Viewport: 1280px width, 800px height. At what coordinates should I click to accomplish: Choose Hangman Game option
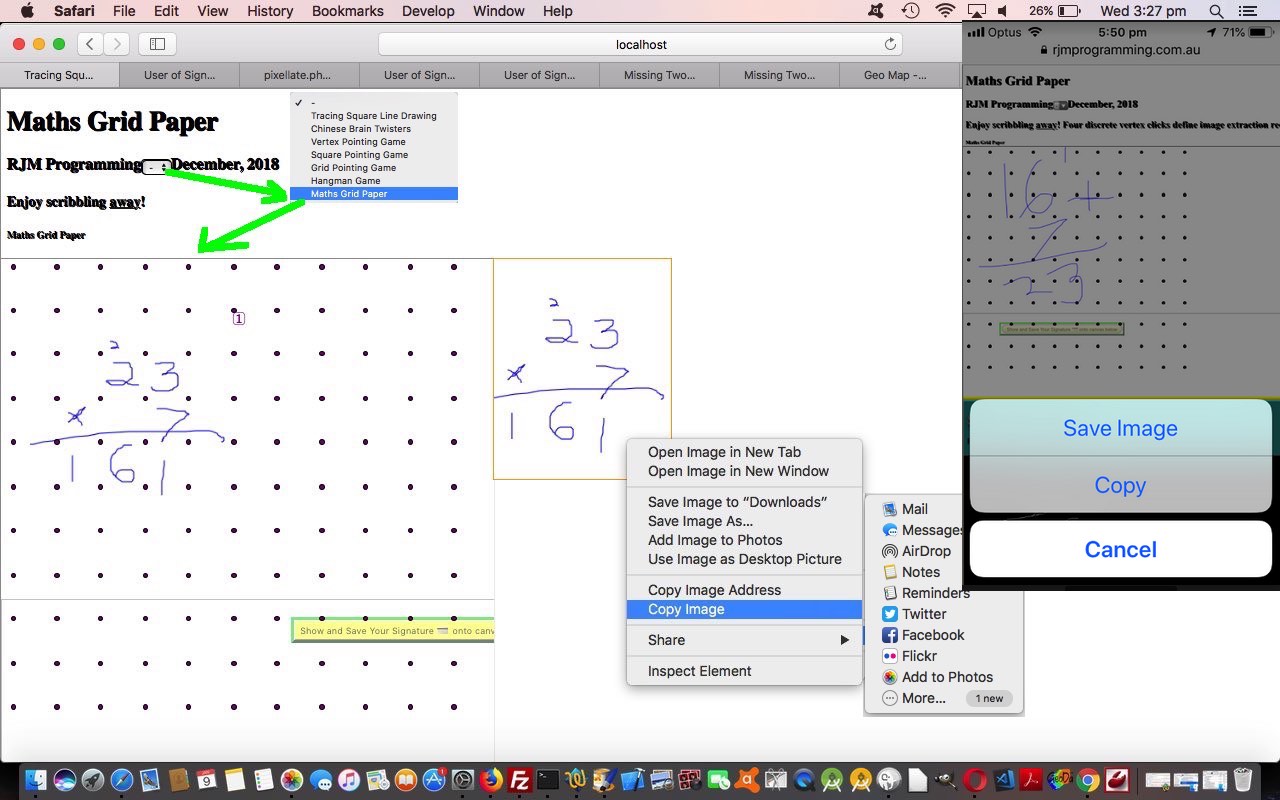coord(373,181)
